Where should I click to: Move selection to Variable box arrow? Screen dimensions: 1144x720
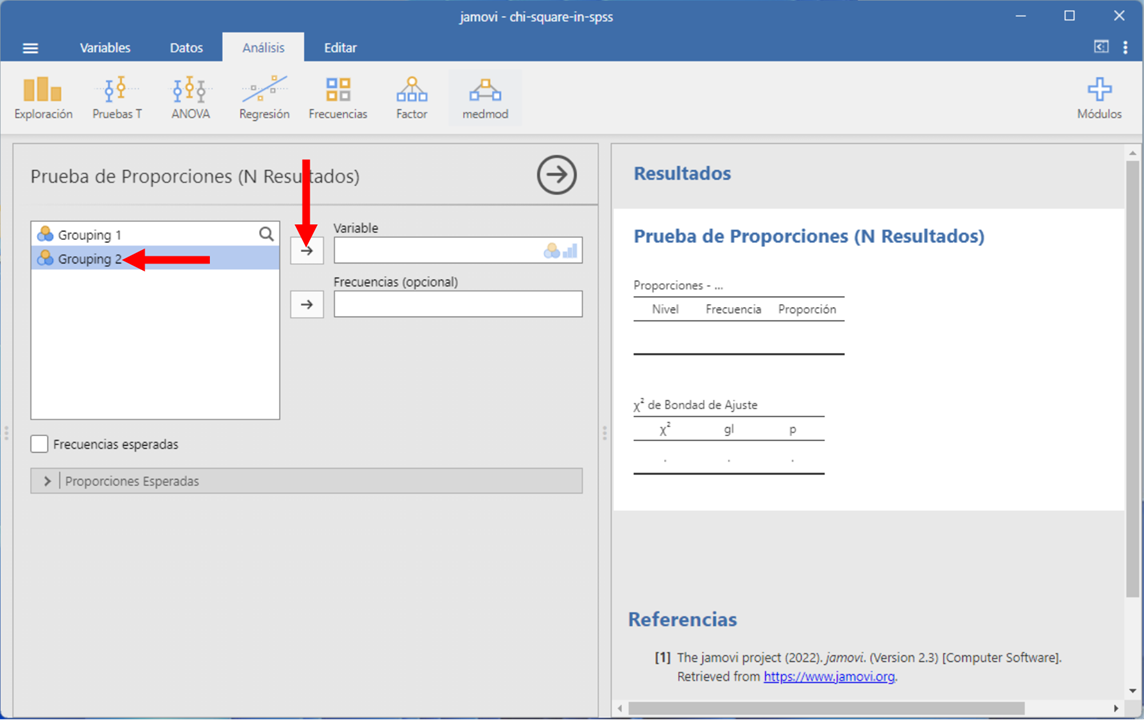pos(307,251)
